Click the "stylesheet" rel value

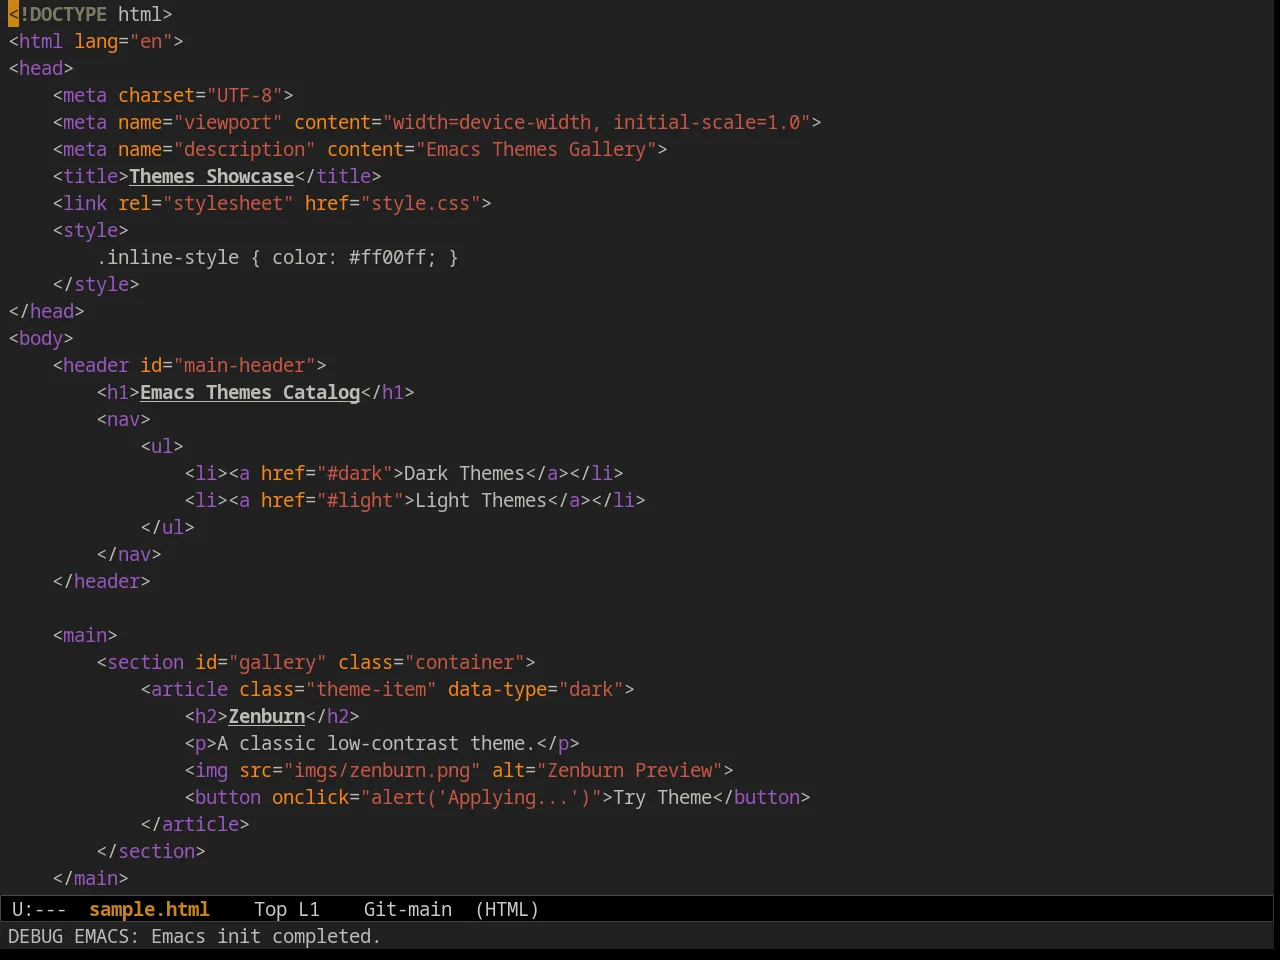click(x=228, y=203)
